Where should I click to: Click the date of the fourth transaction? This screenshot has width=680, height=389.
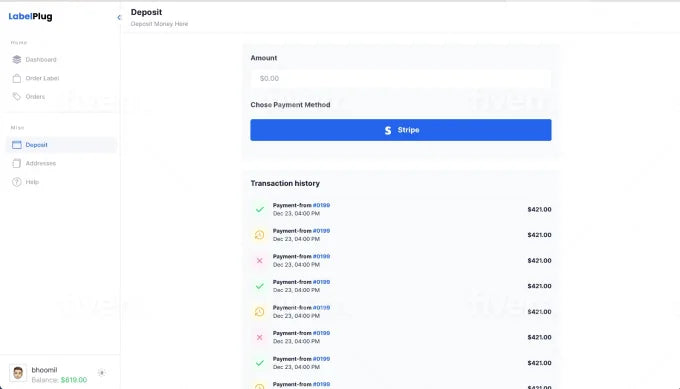pos(296,290)
